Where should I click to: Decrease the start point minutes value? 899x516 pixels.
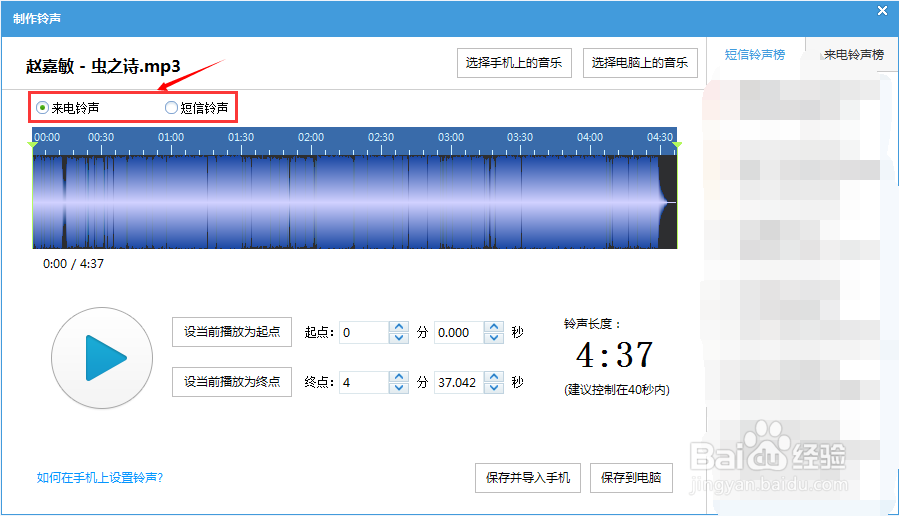click(398, 338)
